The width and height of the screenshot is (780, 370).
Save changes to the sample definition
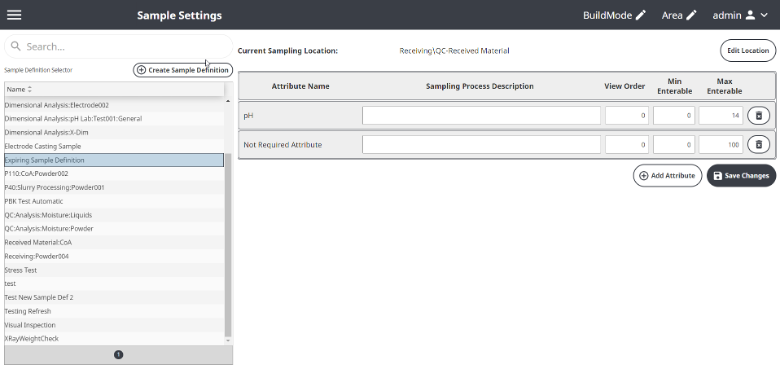(741, 176)
